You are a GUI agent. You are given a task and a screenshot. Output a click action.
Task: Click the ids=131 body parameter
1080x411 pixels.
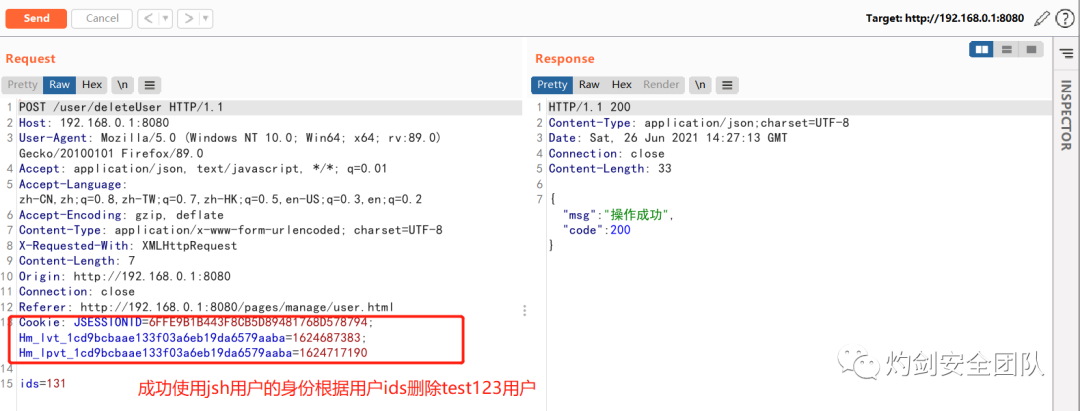(42, 383)
